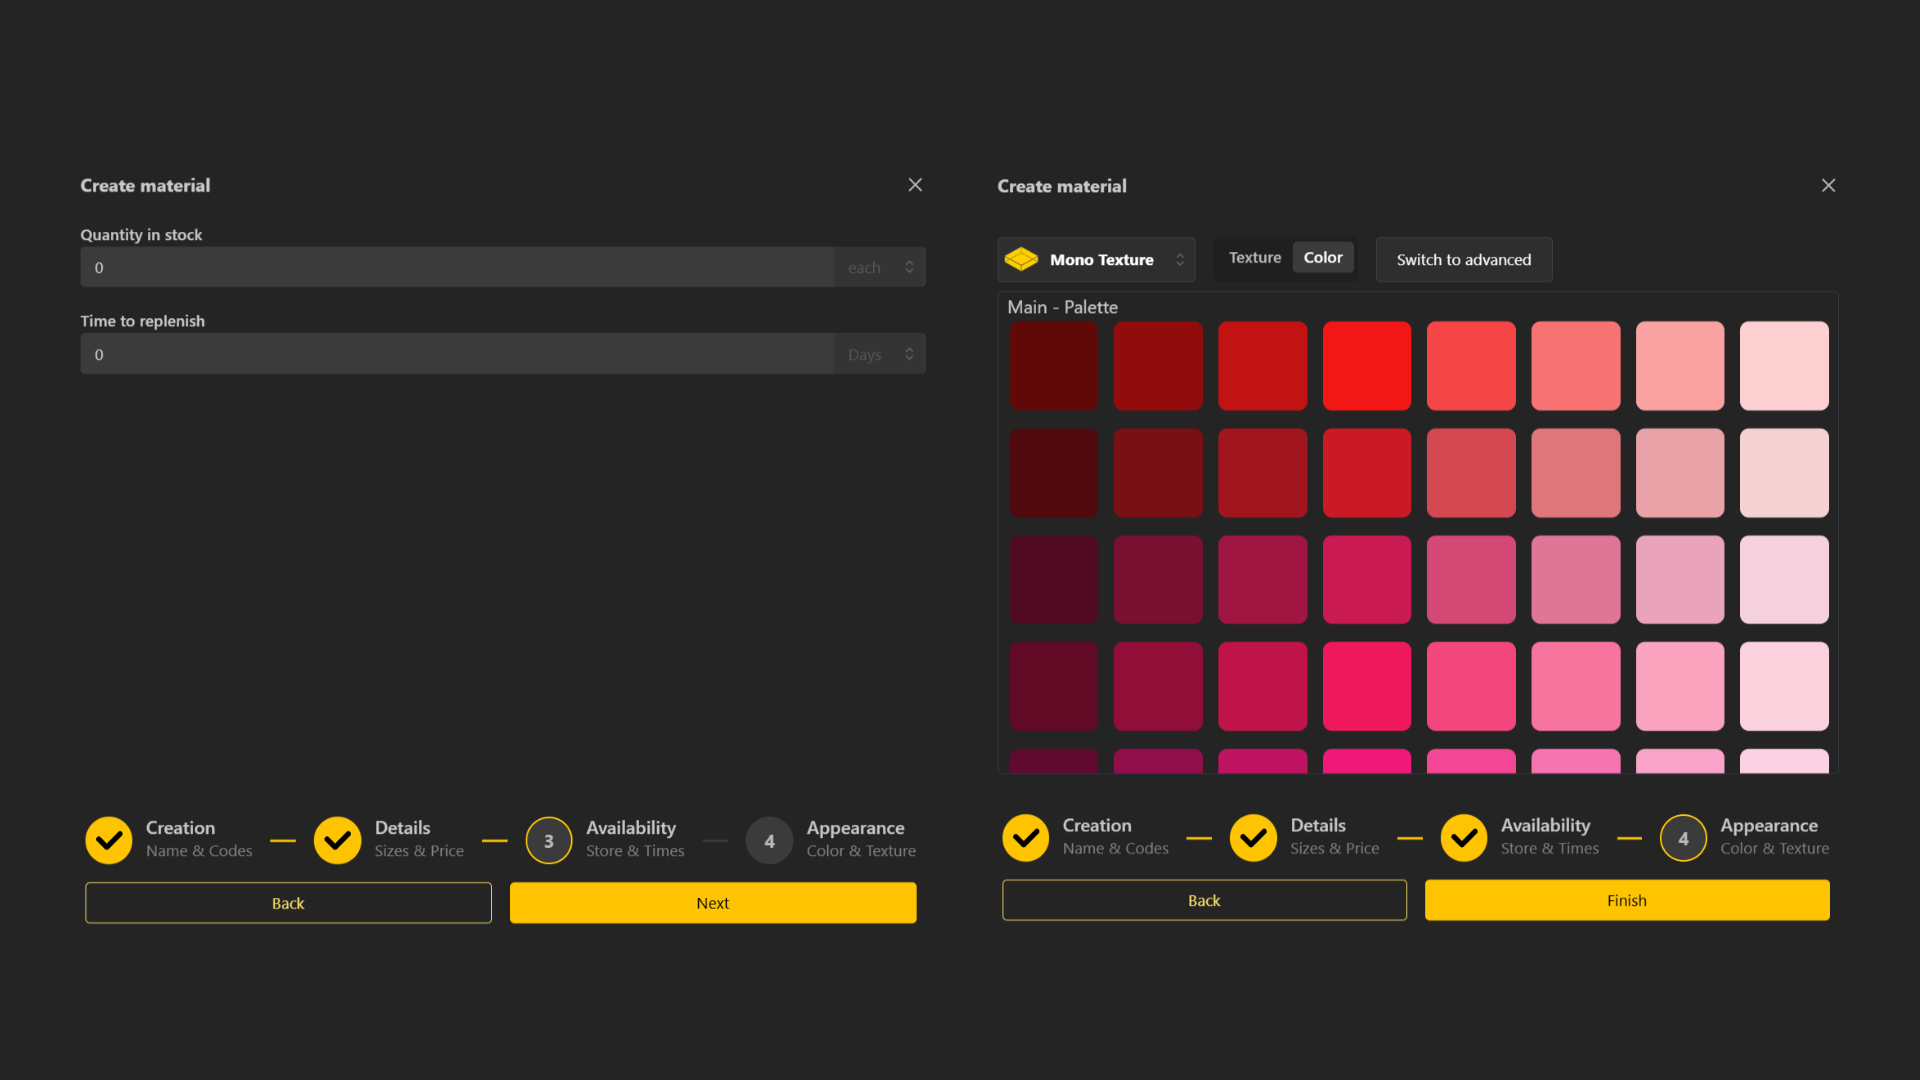The height and width of the screenshot is (1080, 1920).
Task: Click step 4 Appearance circle in right dialog
Action: coord(1683,838)
